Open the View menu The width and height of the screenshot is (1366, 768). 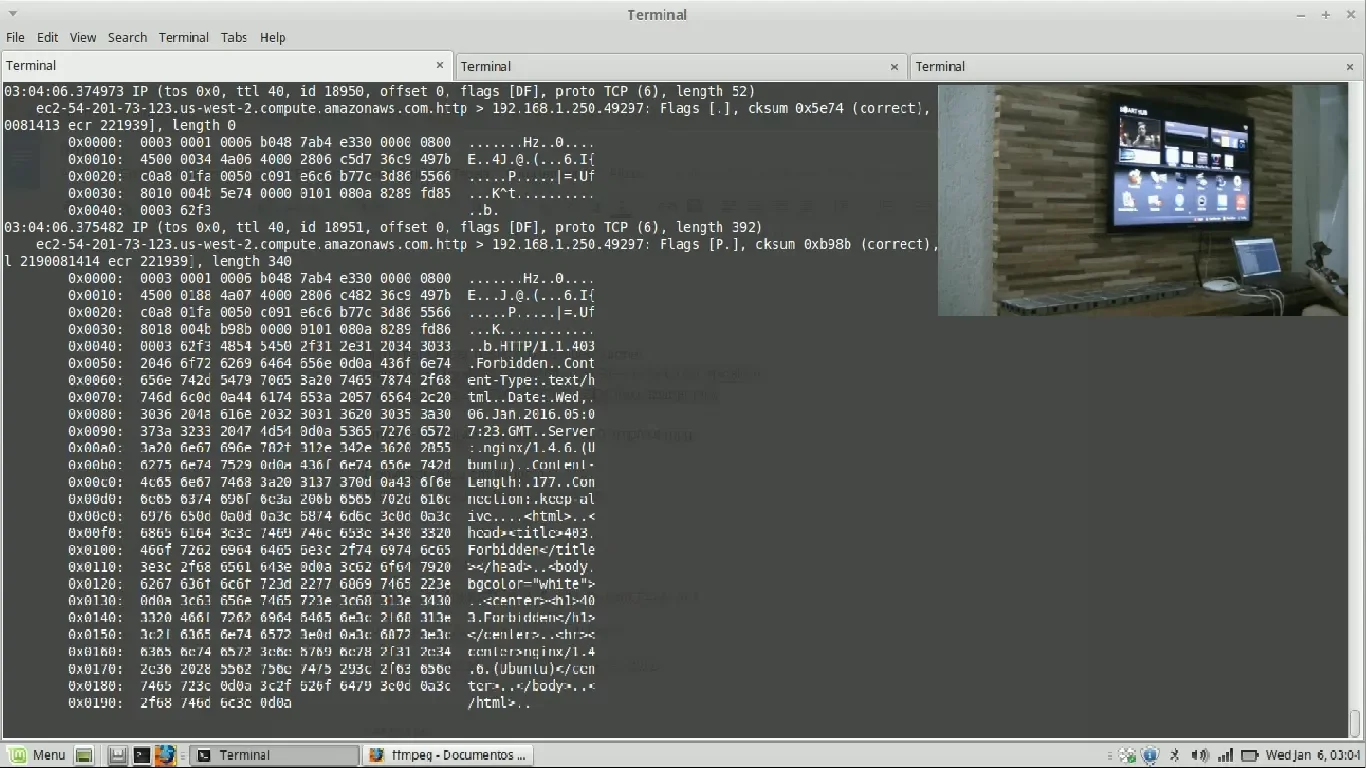pyautogui.click(x=83, y=37)
